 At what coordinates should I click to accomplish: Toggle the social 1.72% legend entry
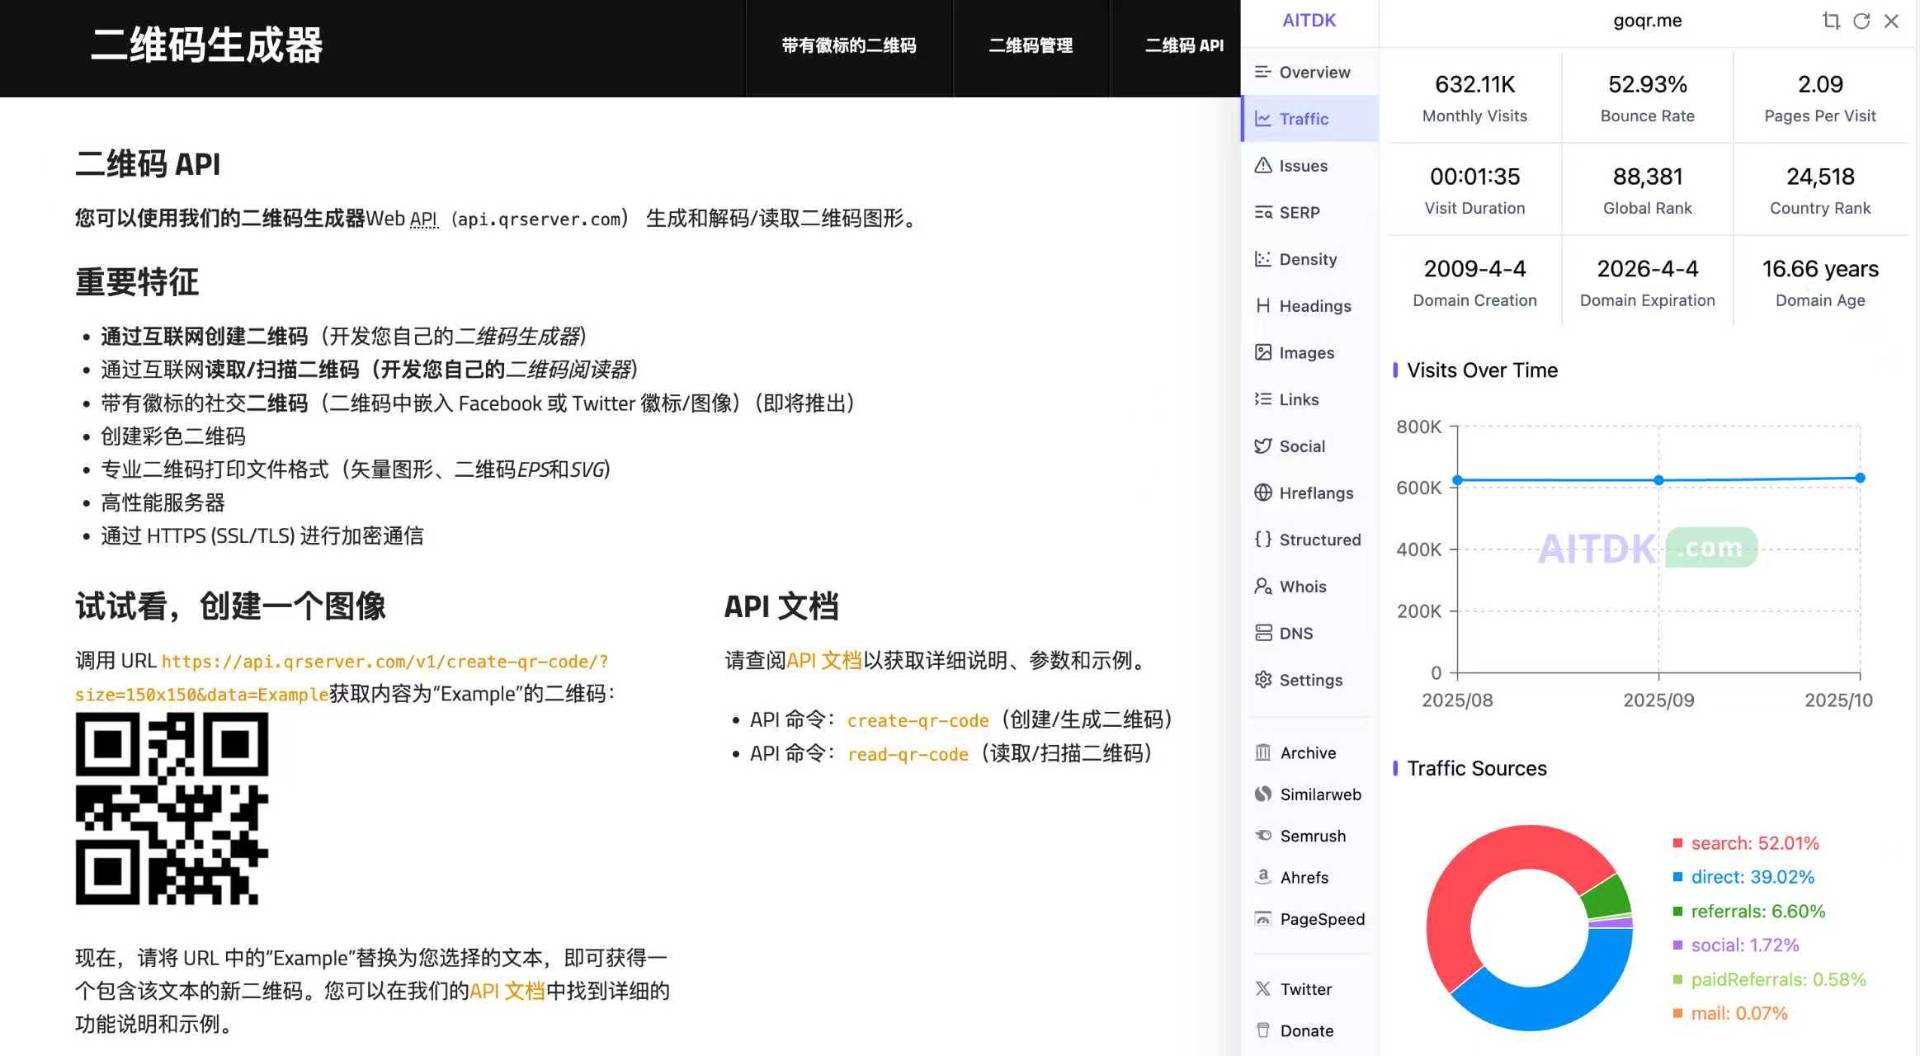(1736, 946)
